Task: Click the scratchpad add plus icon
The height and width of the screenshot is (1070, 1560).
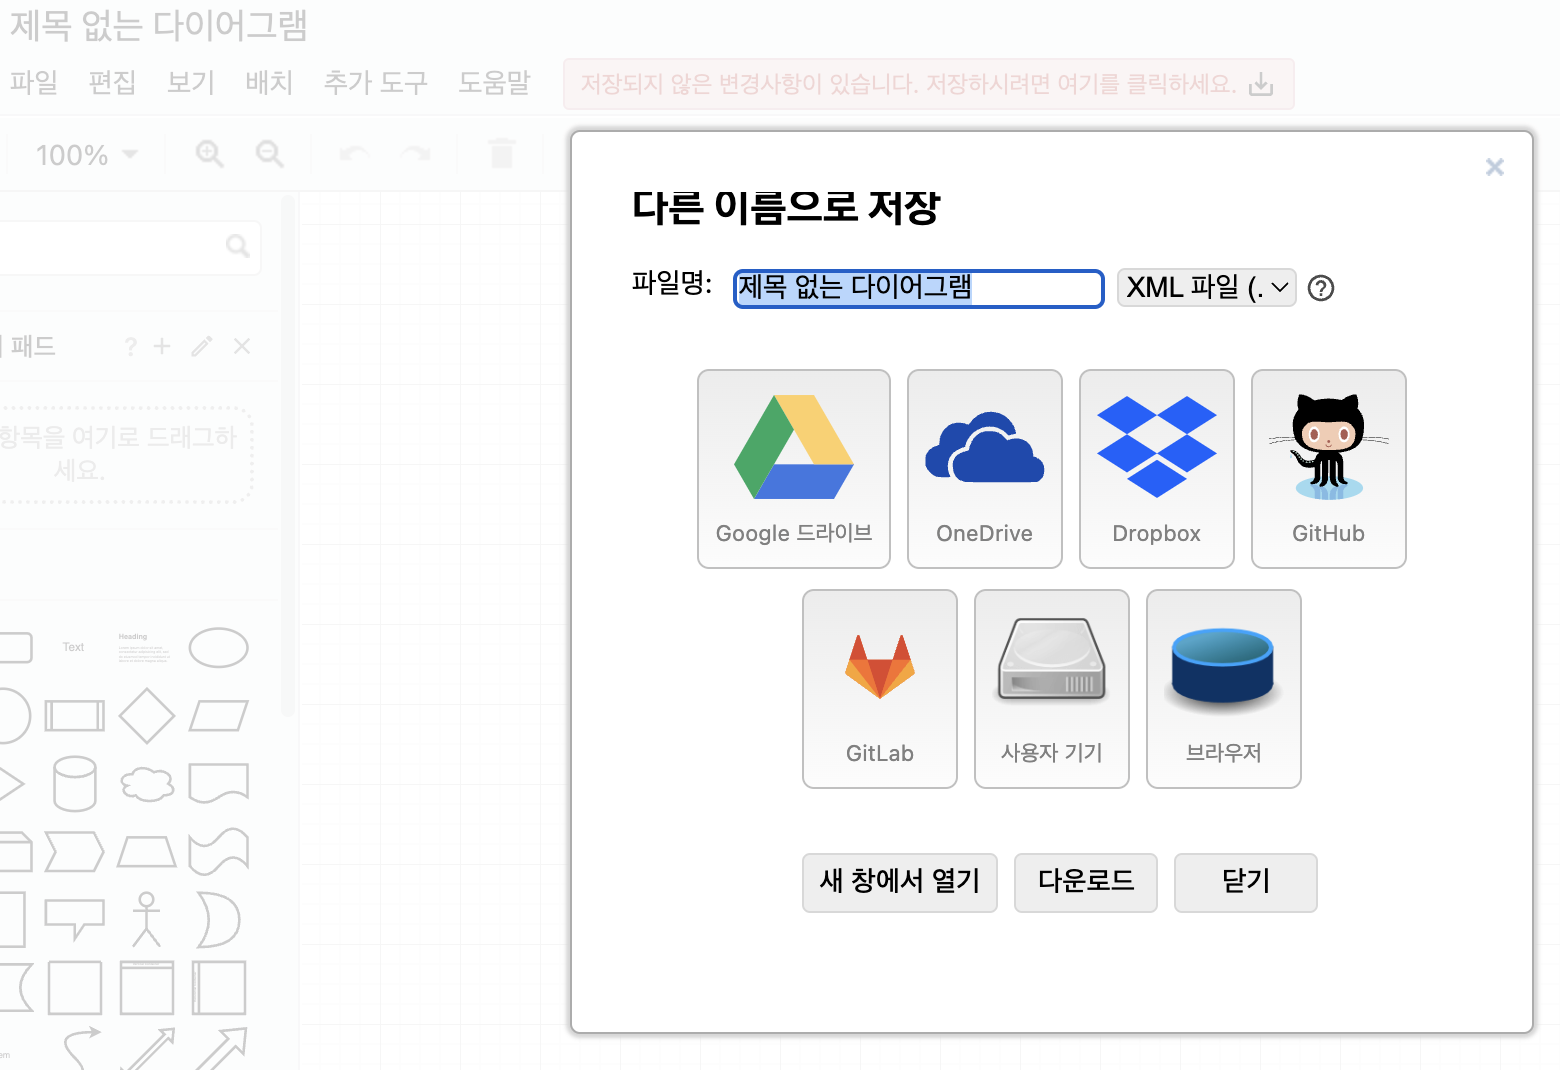Action: click(x=162, y=346)
